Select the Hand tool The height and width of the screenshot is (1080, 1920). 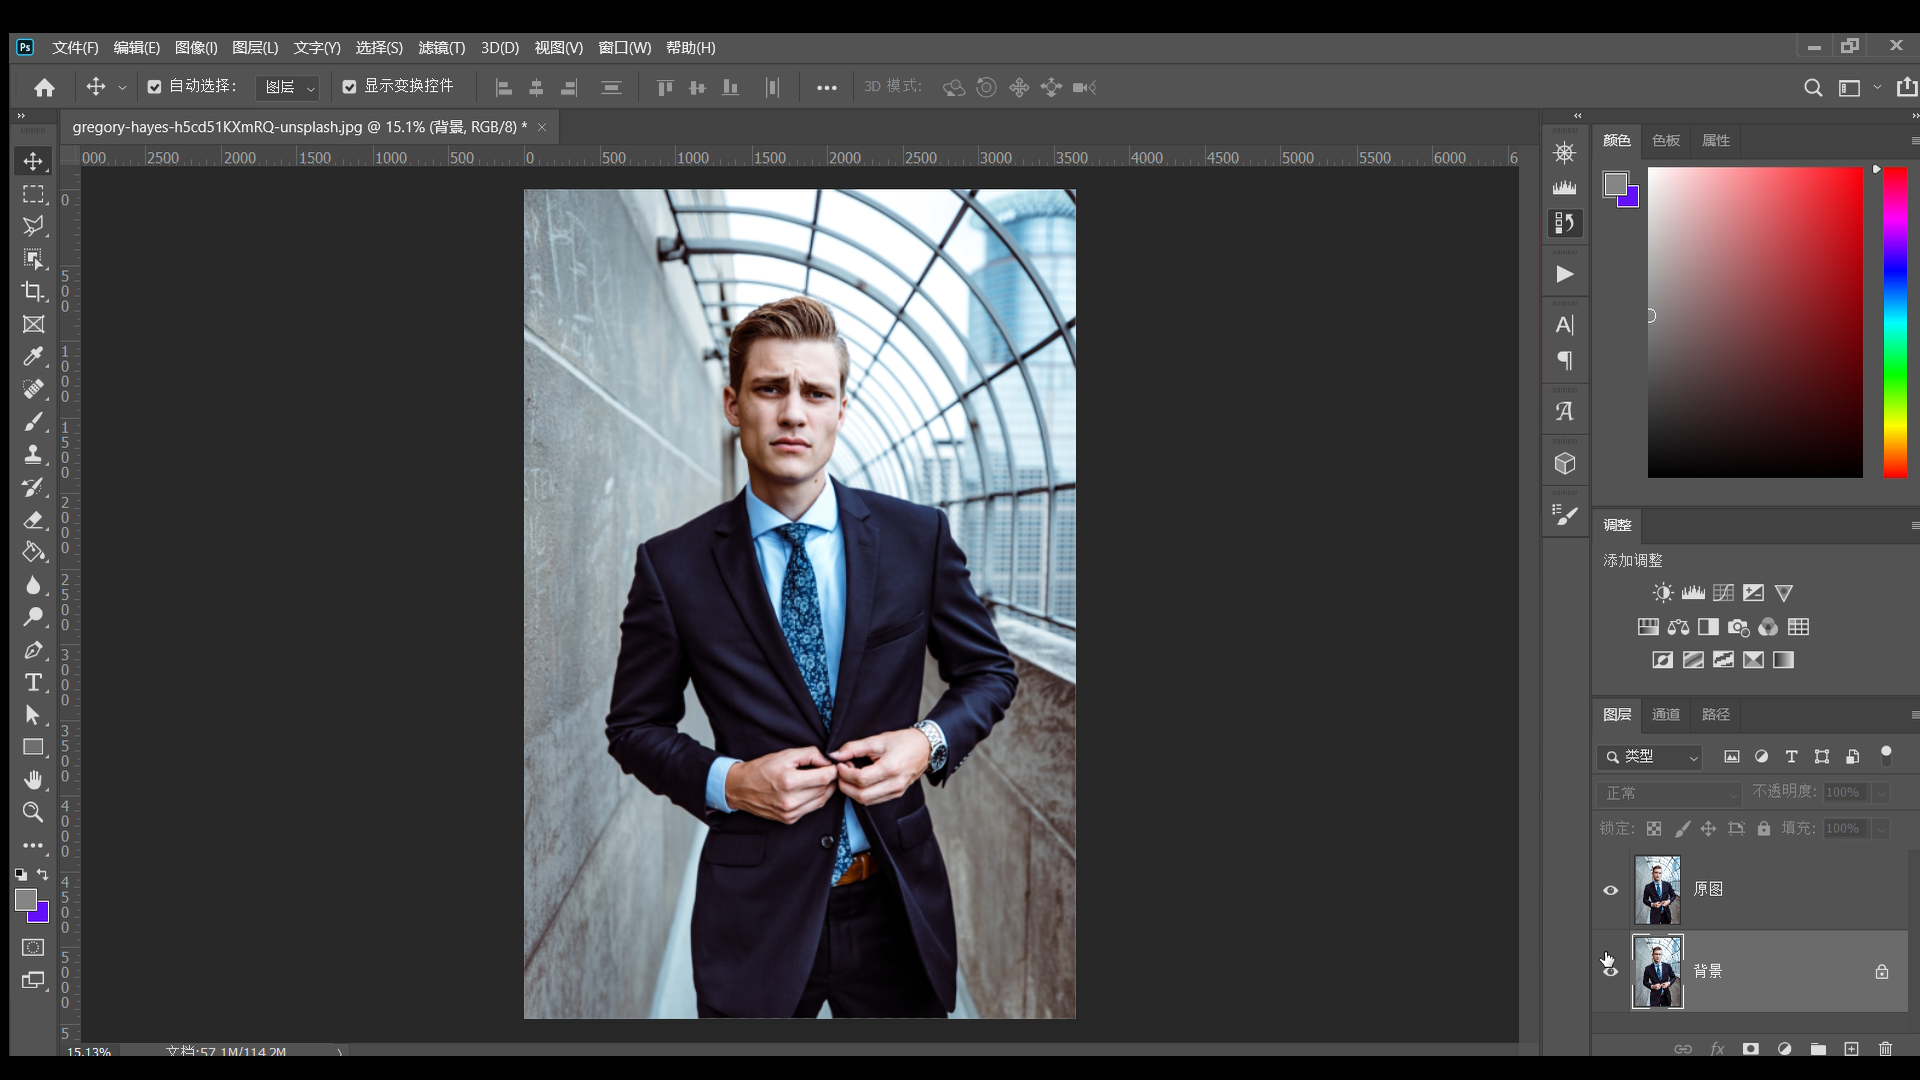pos(33,780)
